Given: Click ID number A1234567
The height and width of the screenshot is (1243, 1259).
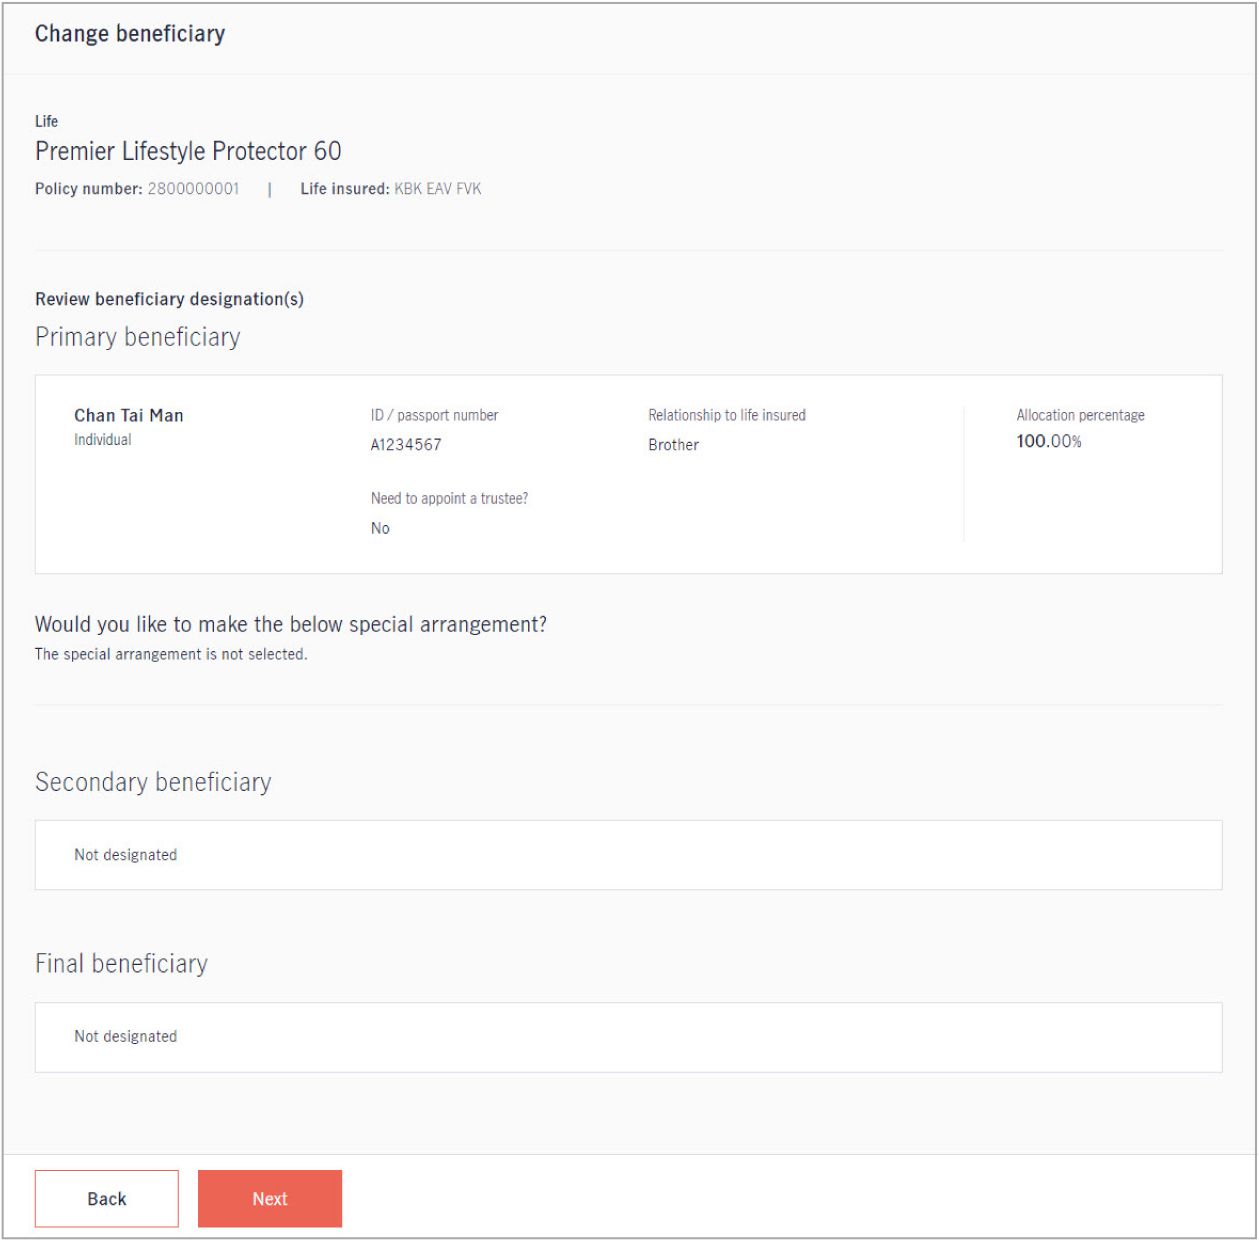Looking at the screenshot, I should pyautogui.click(x=406, y=445).
